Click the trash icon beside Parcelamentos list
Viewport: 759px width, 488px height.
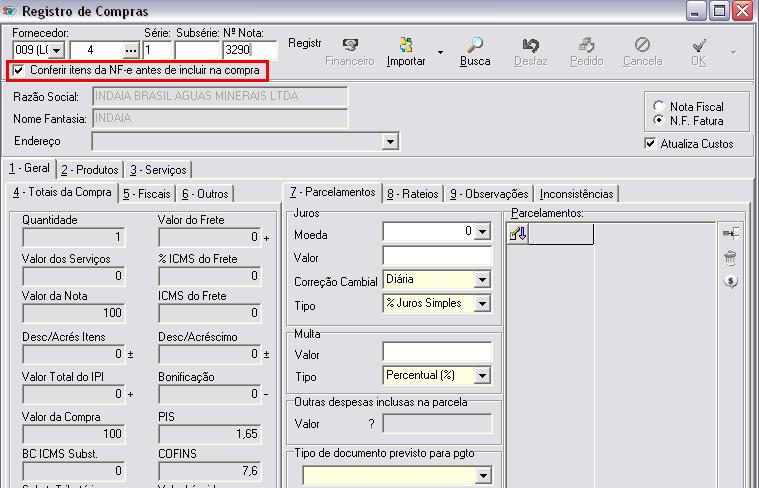[730, 257]
